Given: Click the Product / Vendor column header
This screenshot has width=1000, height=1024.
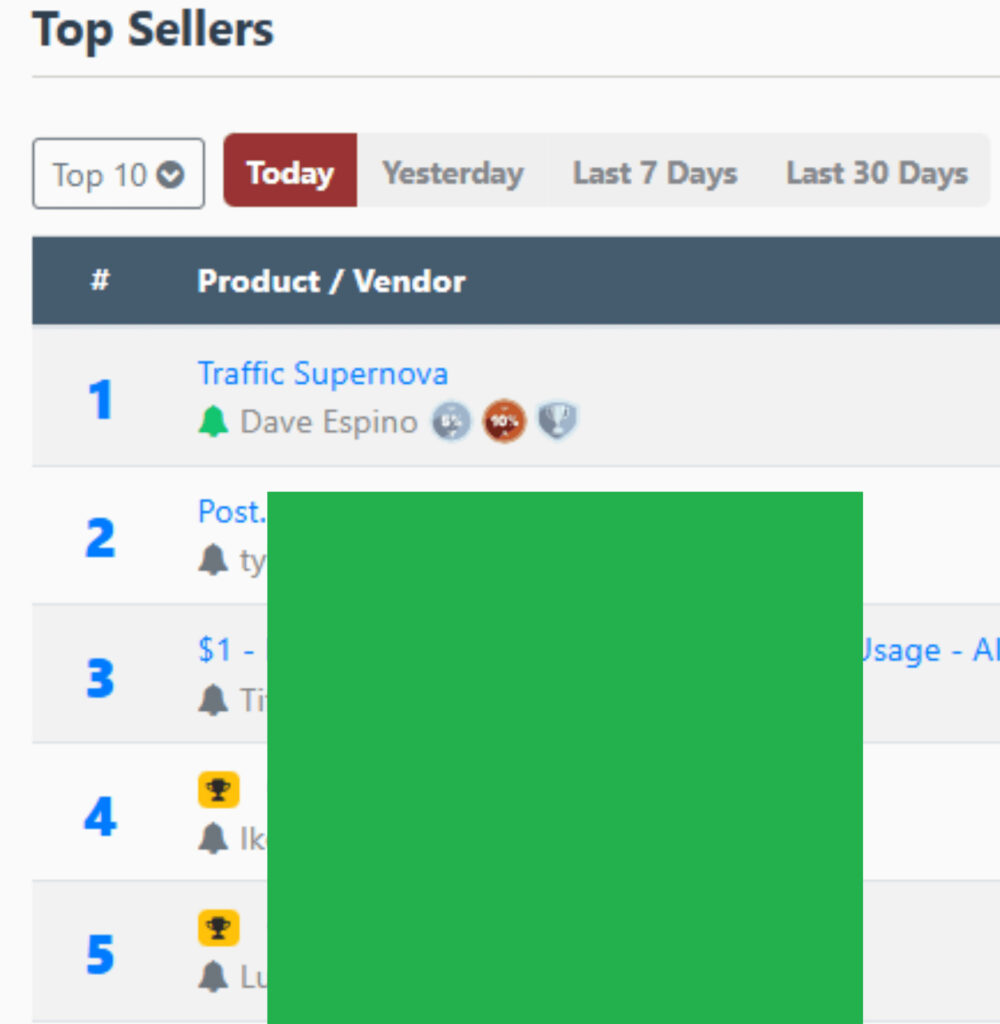Looking at the screenshot, I should click(331, 281).
